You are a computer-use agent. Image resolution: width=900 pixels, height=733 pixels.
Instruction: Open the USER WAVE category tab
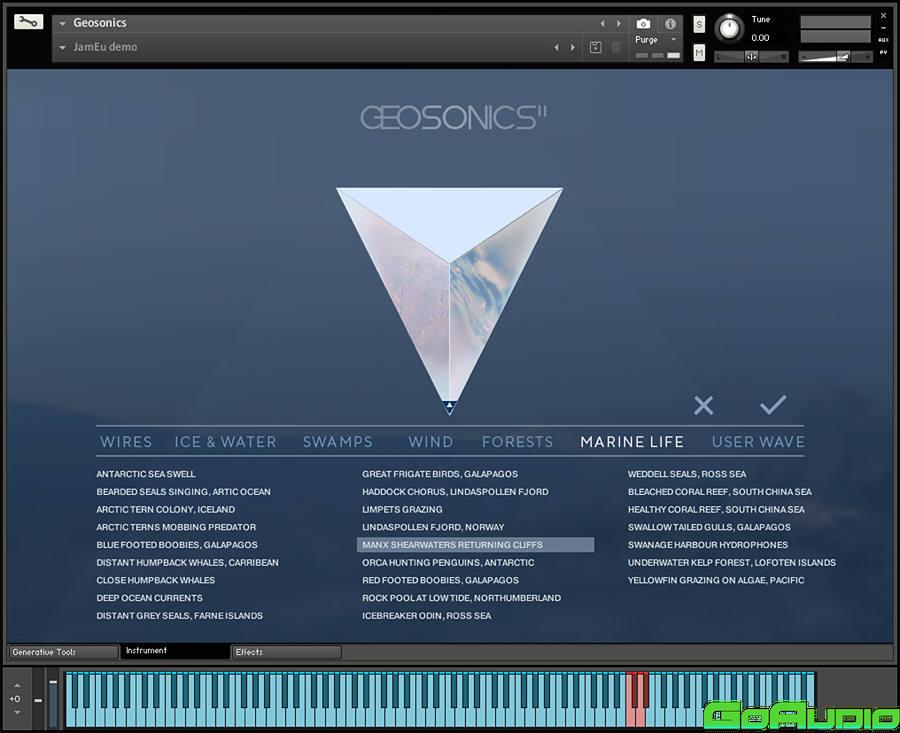[x=758, y=441]
